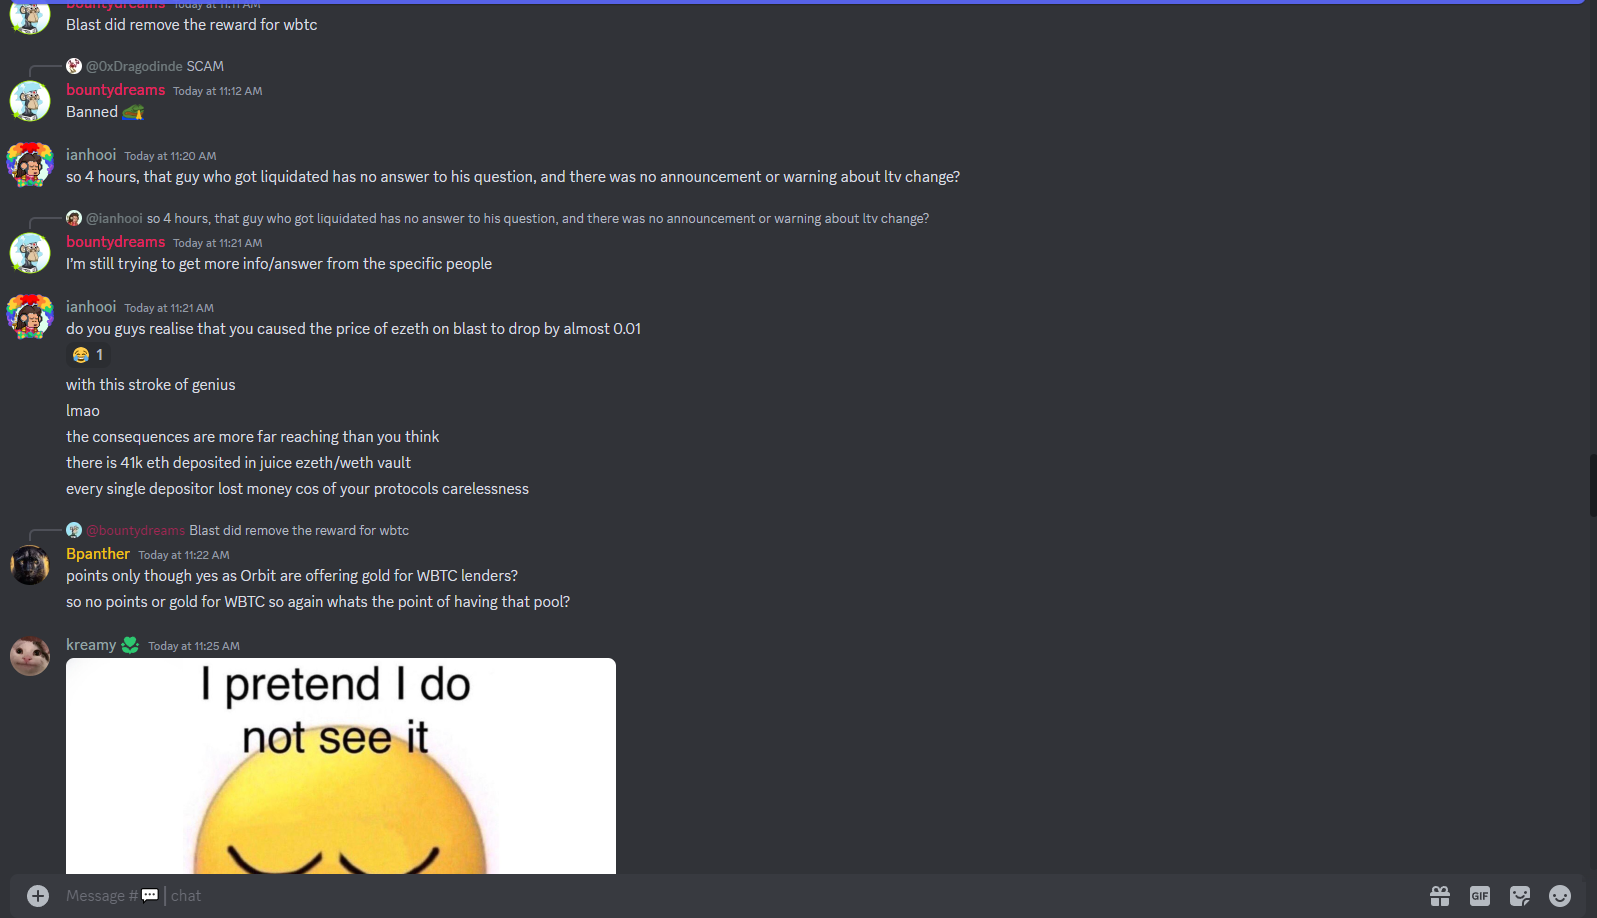Click the kreamy username
This screenshot has width=1597, height=918.
click(91, 645)
